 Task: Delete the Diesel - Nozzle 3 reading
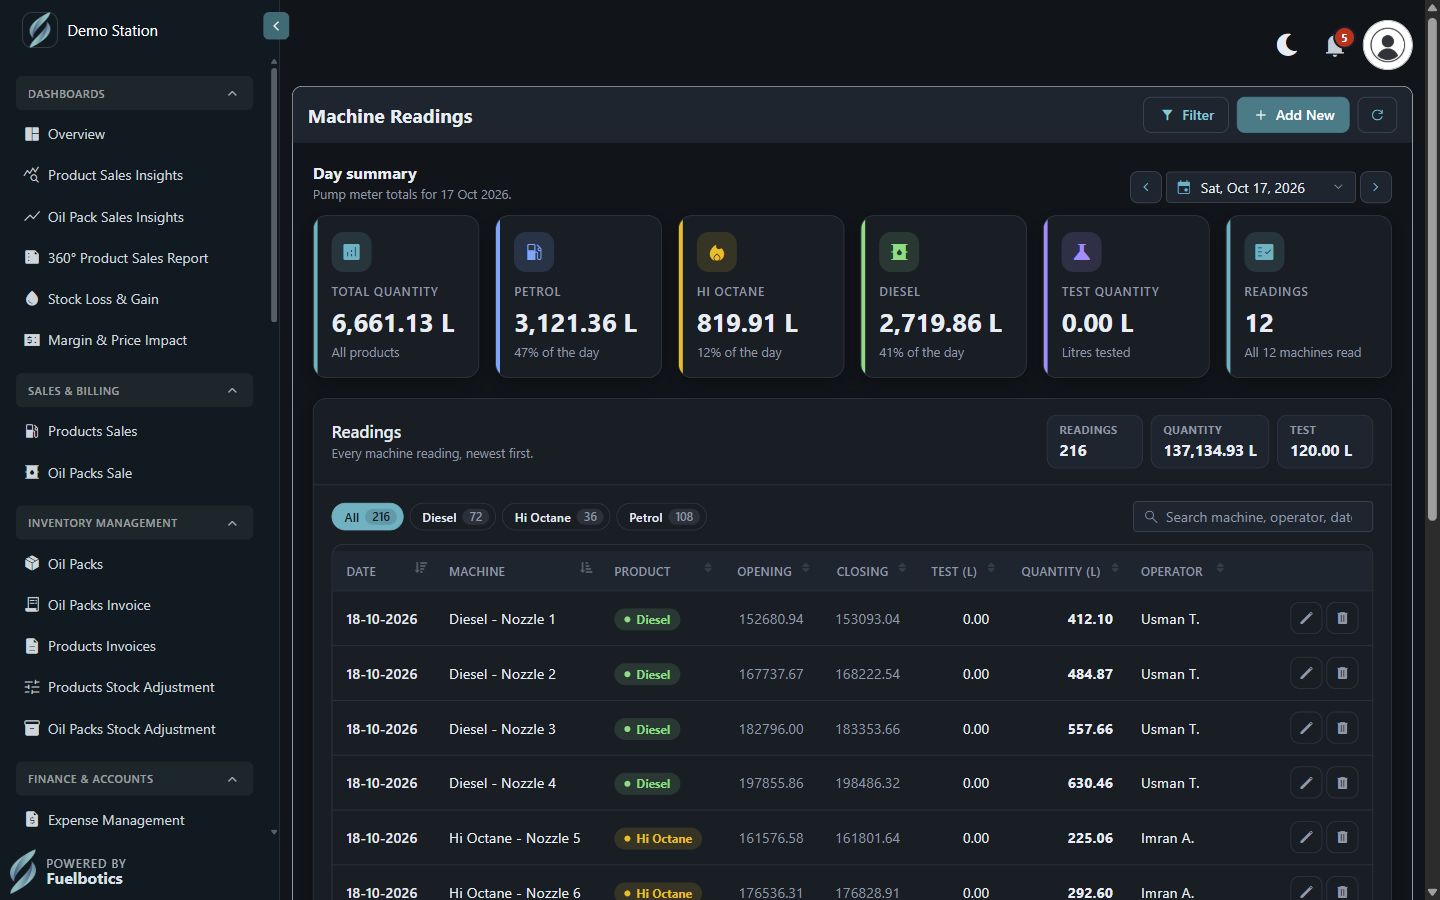point(1342,728)
